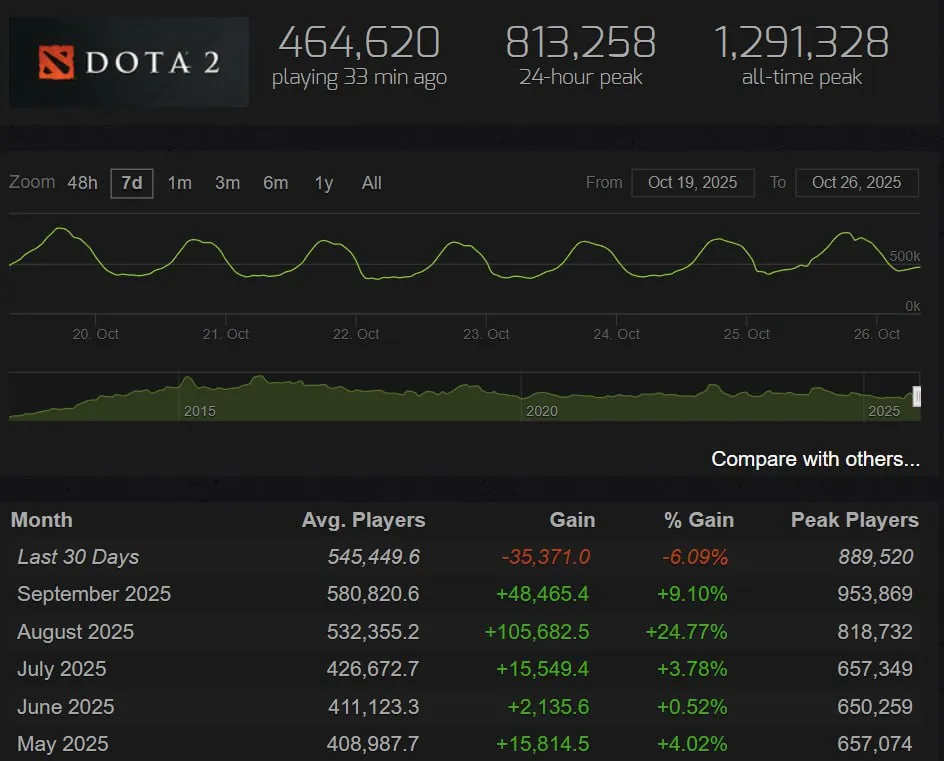Click the To date field Oct 26, 2025
944x761 pixels.
click(x=857, y=182)
